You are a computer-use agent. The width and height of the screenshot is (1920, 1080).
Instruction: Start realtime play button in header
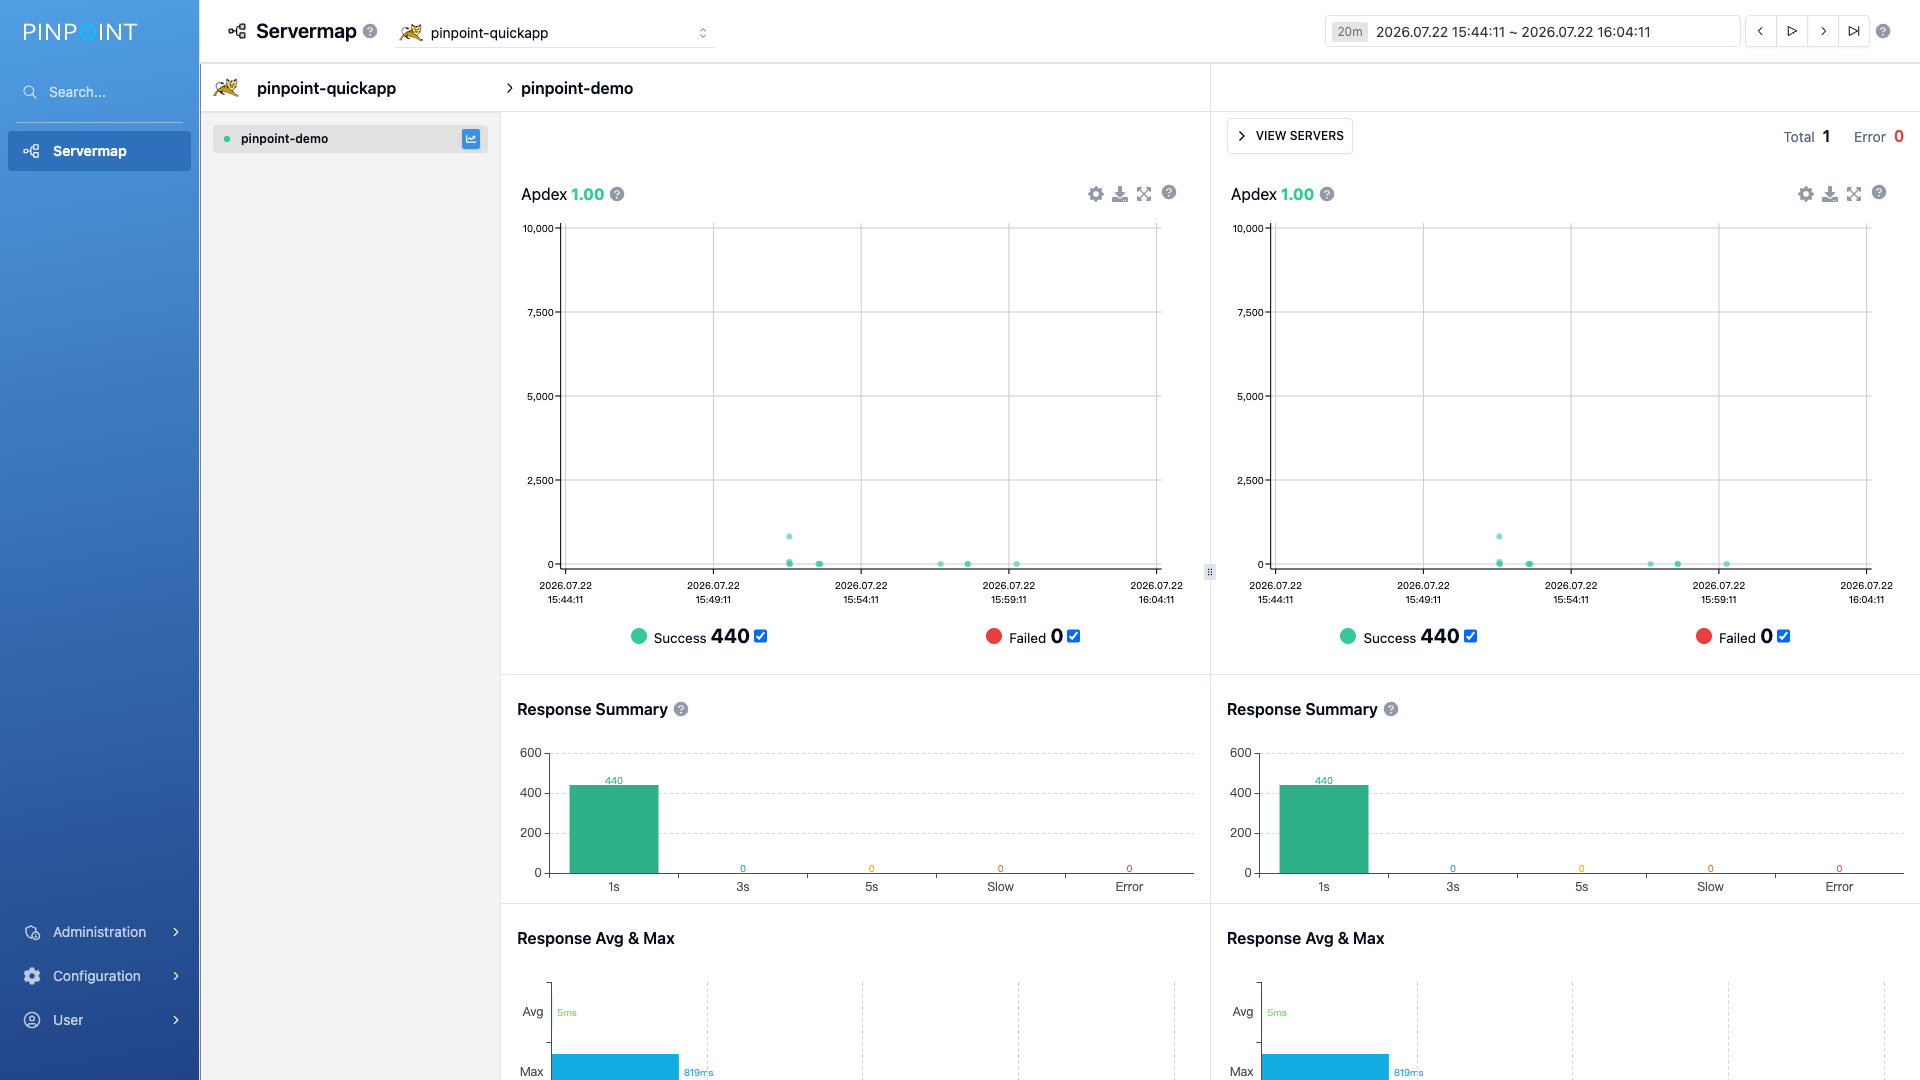(1792, 31)
